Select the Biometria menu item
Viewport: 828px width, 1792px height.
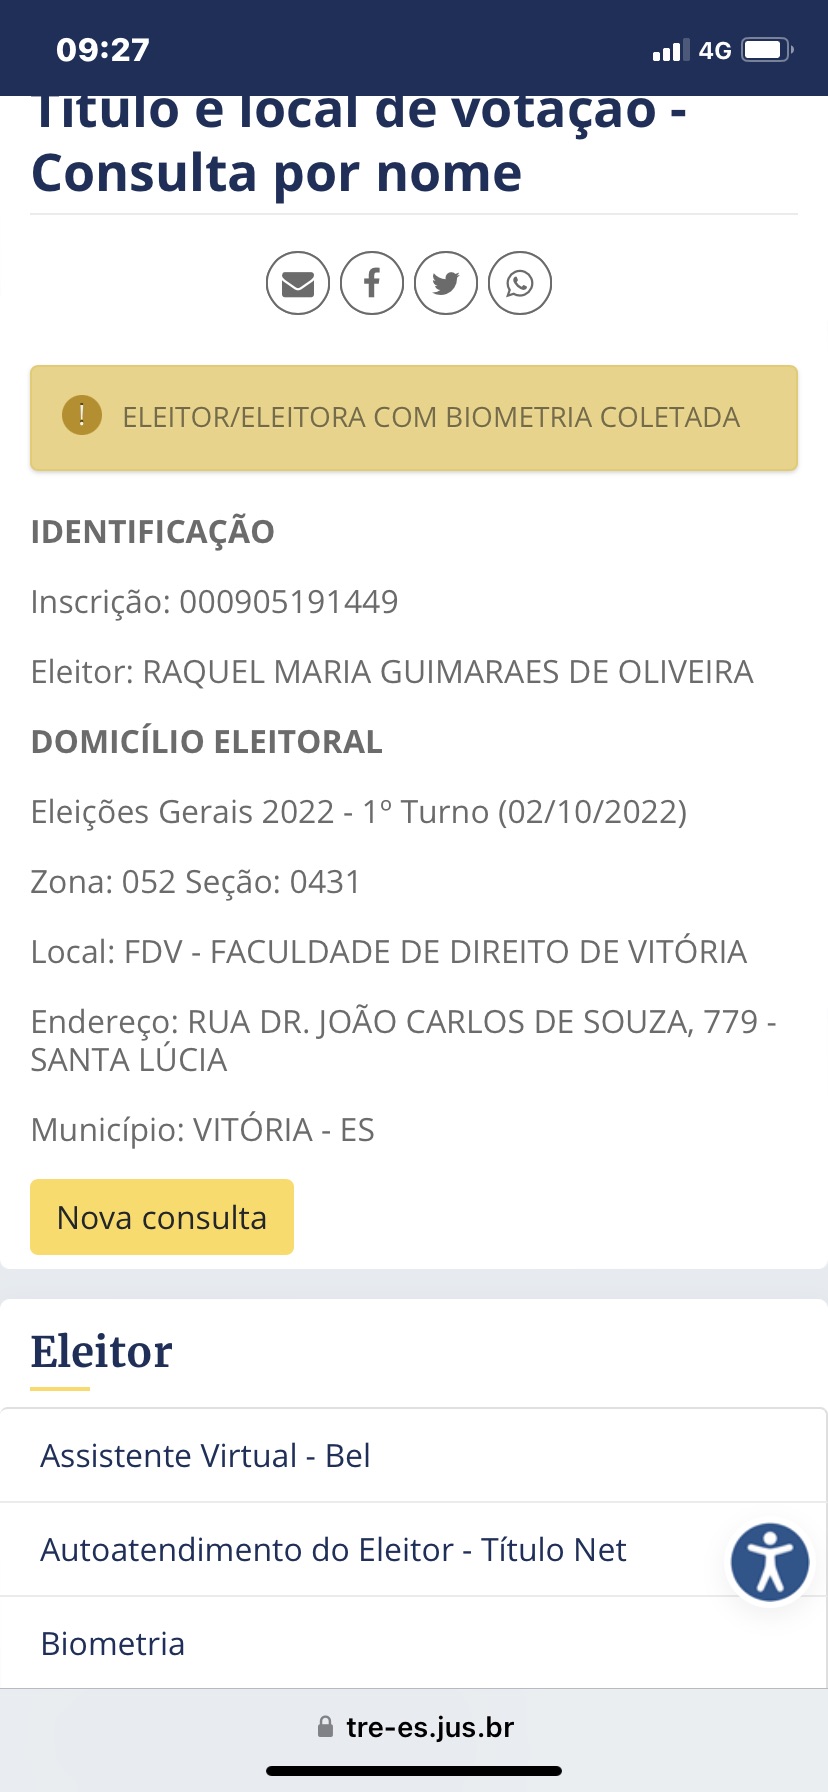[x=113, y=1644]
